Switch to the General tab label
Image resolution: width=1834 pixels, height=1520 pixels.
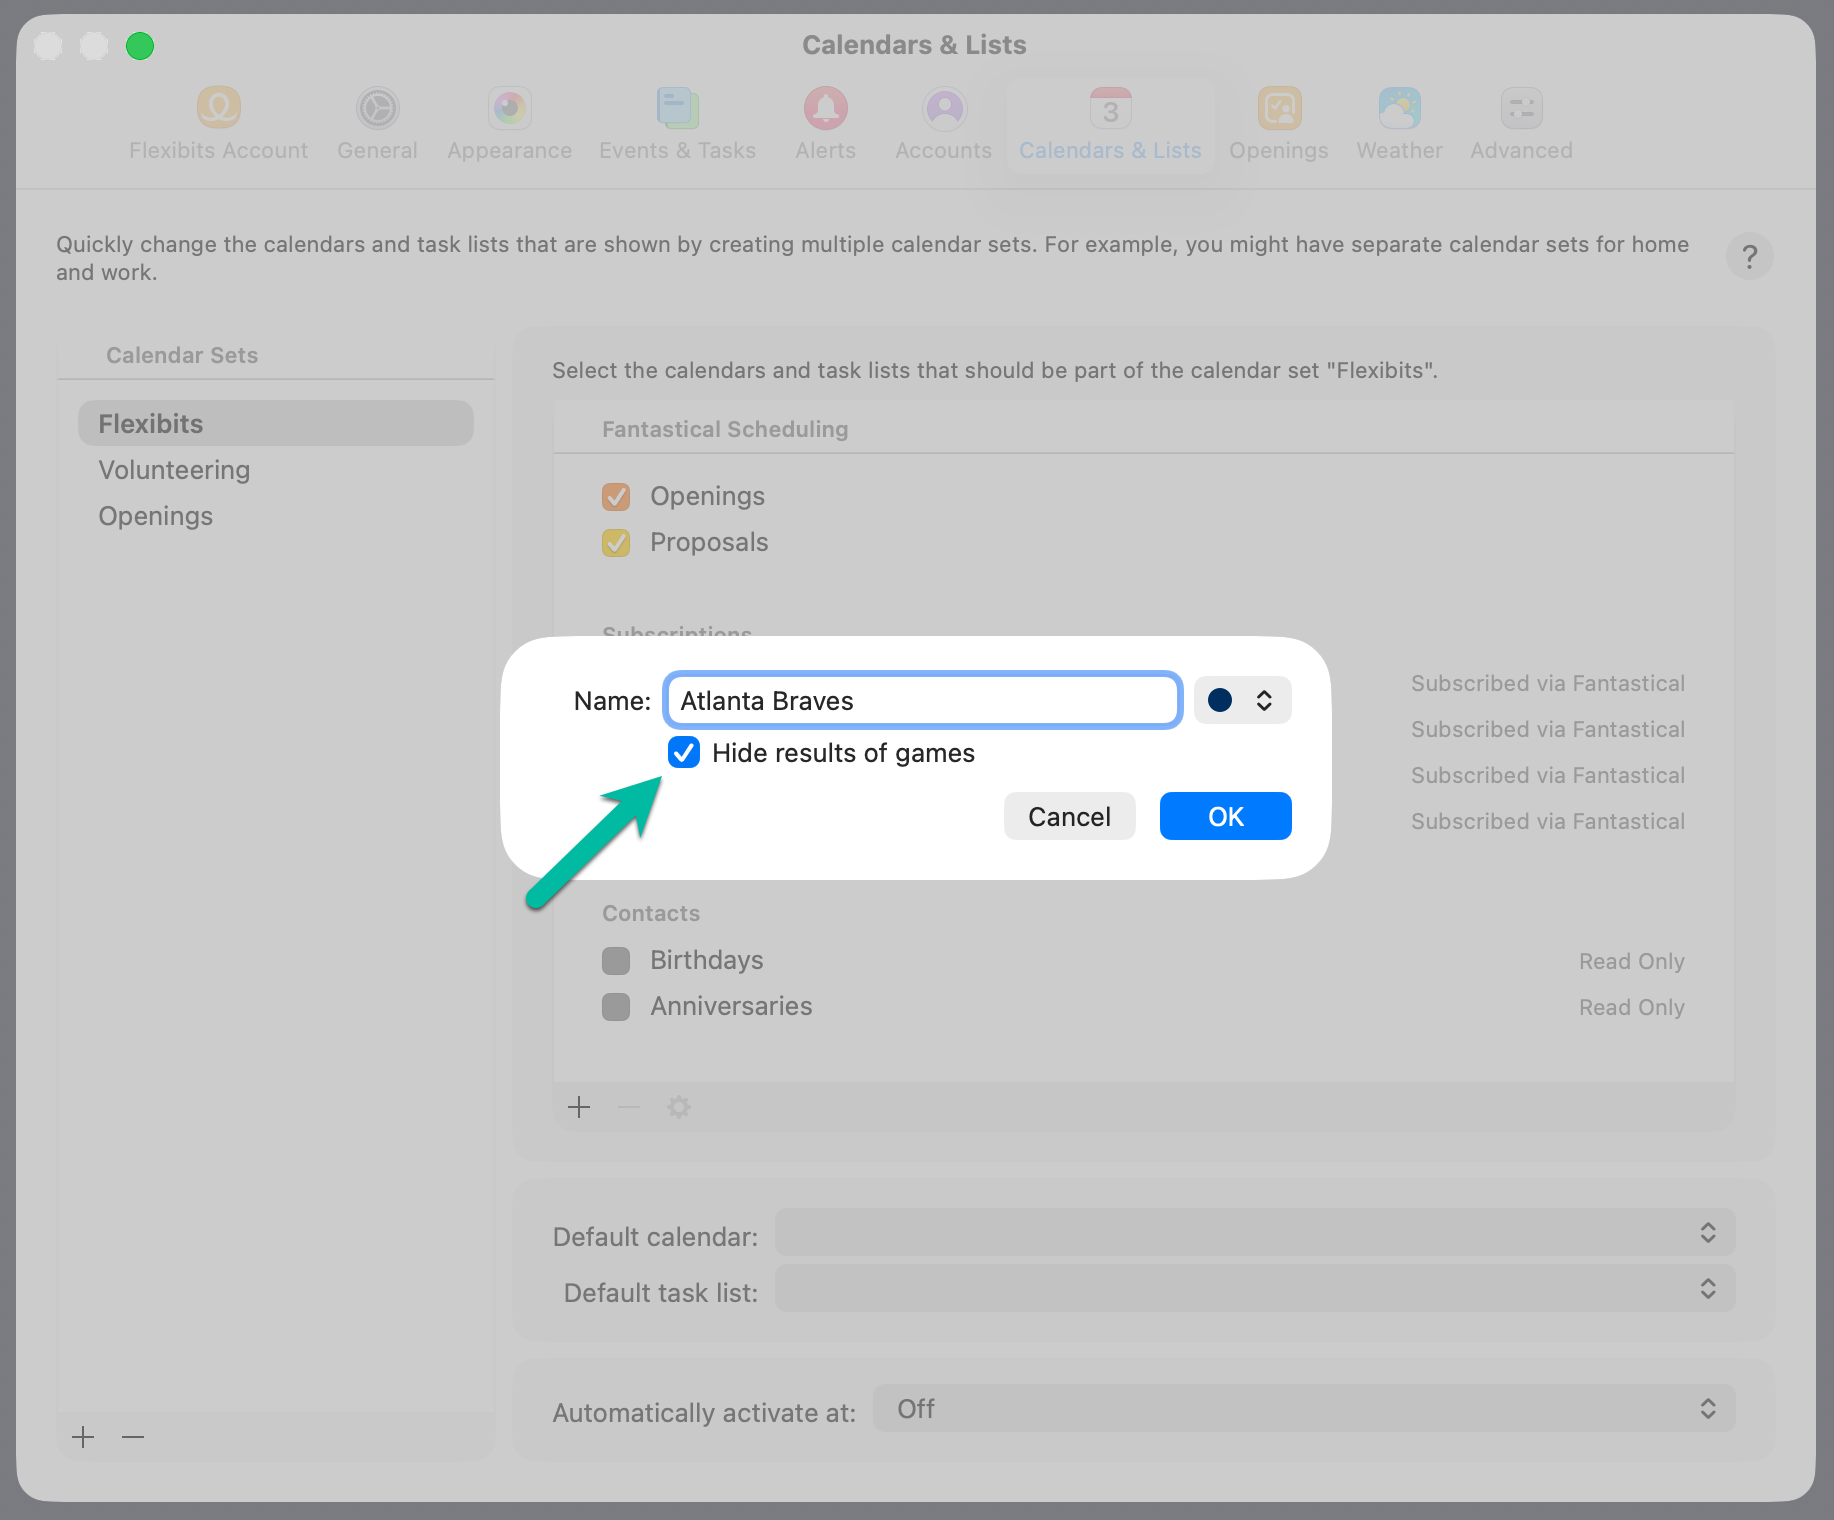point(377,150)
